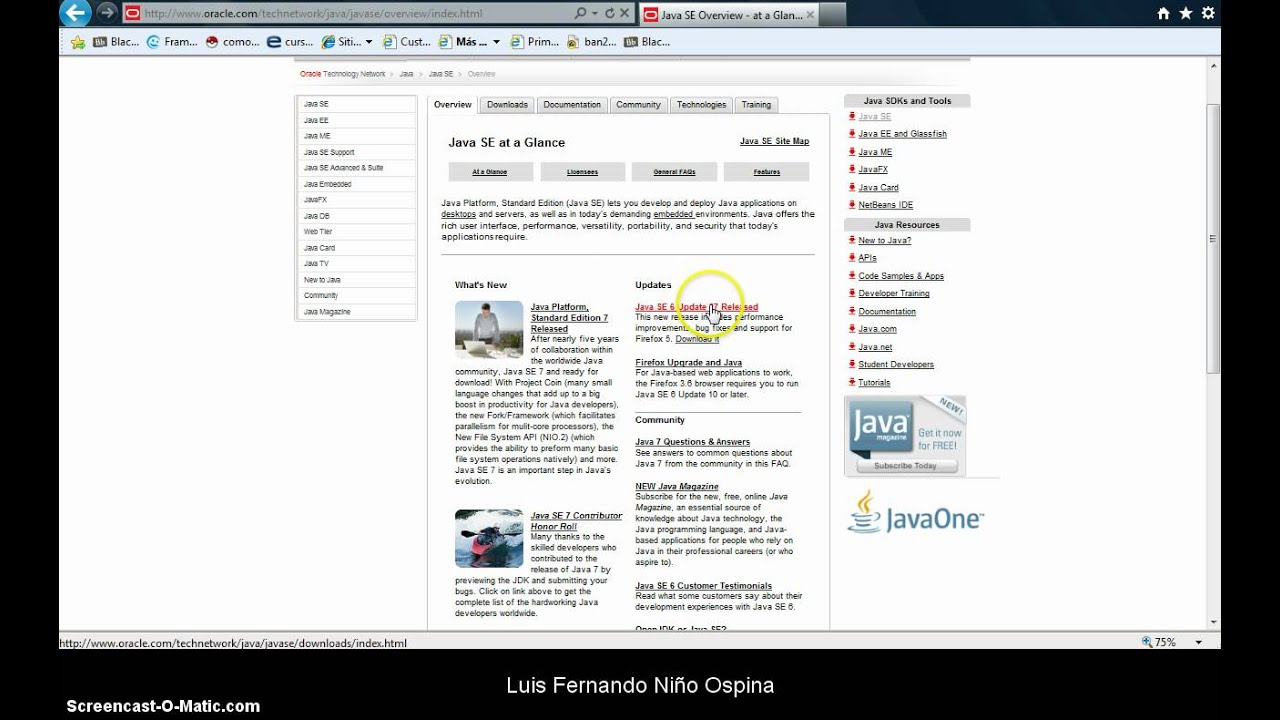Click the 'Java SE 7 Contributor Honor Roll' link
This screenshot has width=1280, height=720.
[x=576, y=521]
